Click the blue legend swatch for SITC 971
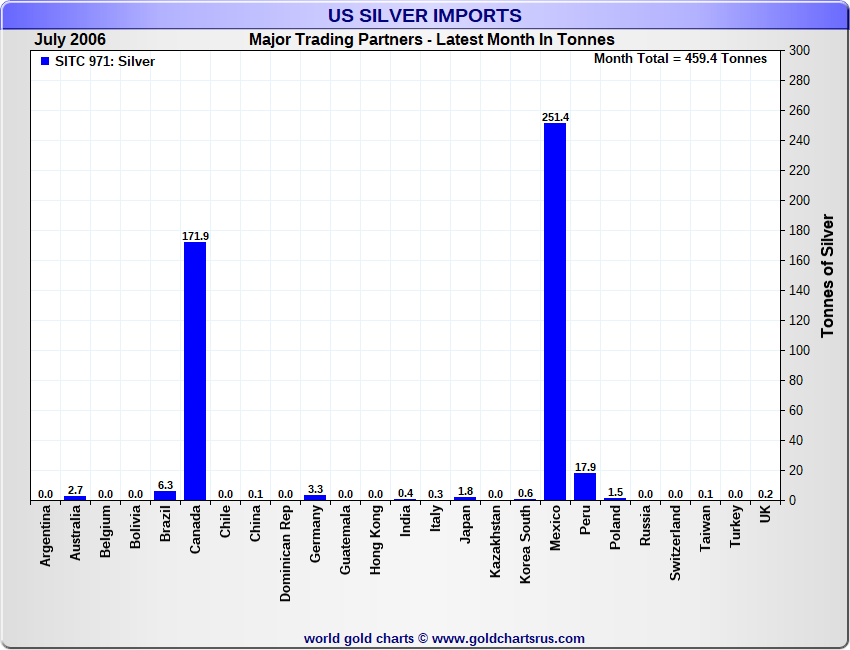This screenshot has height=650, width=850. 44,61
